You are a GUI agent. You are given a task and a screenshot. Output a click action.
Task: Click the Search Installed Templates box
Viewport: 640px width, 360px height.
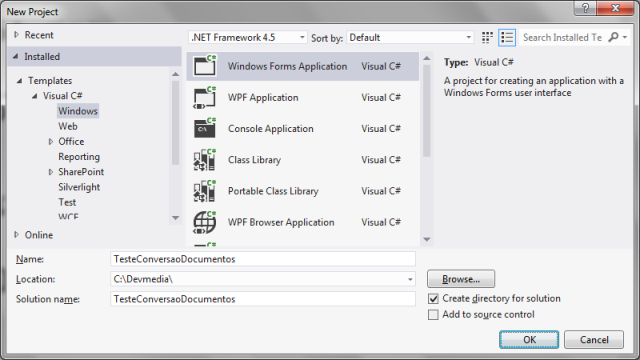tap(563, 38)
